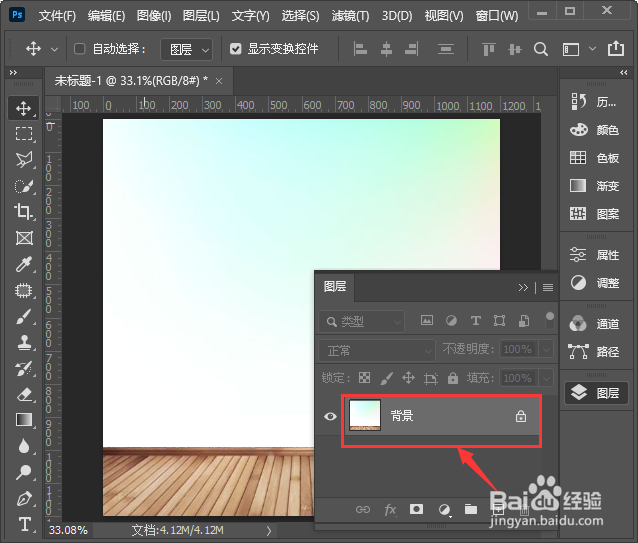Collapse the Layers panel double-arrow
The image size is (638, 543).
tap(523, 288)
